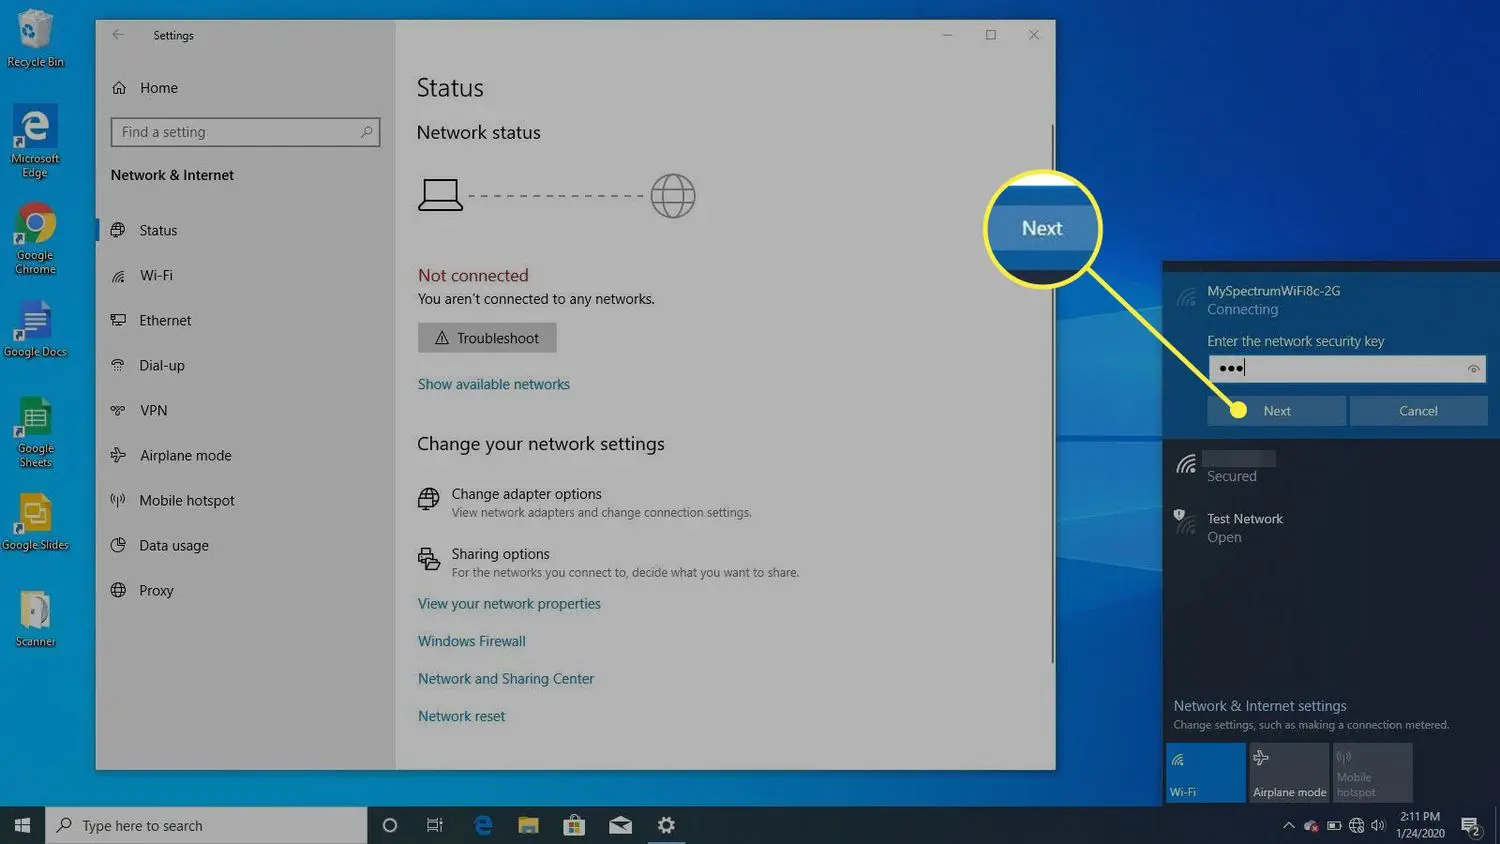The height and width of the screenshot is (844, 1500).
Task: Open Mail from the taskbar
Action: [620, 825]
